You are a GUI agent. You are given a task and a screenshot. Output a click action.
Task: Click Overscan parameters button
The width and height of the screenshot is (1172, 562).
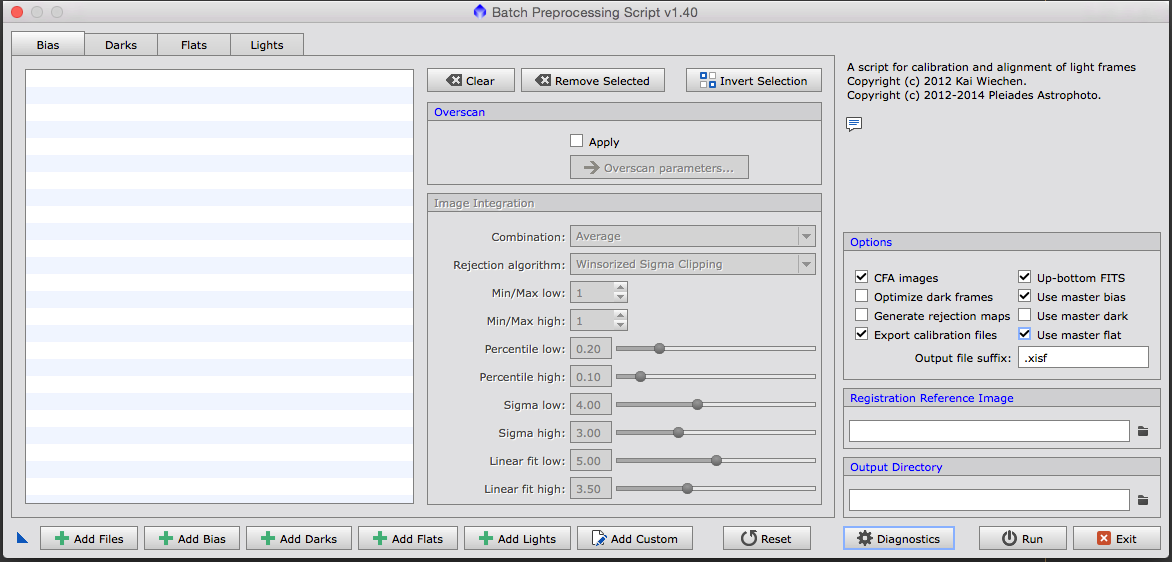coord(659,168)
